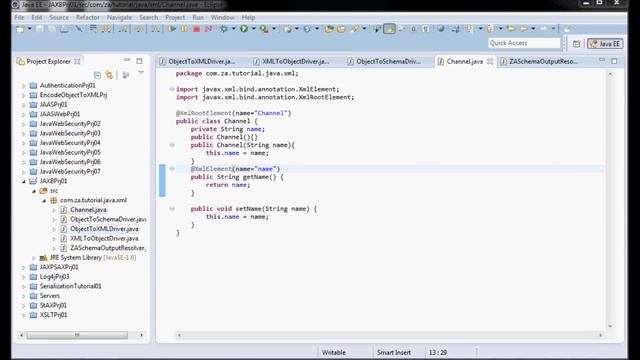Collapse the getName method fold marker

pyautogui.click(x=172, y=169)
